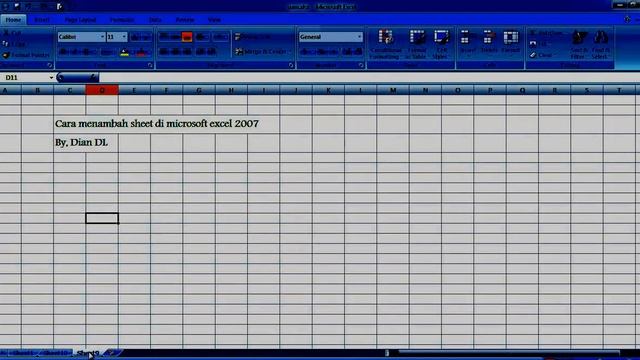Viewport: 640px width, 360px height.
Task: Launch the Alignment group dialog
Action: point(291,65)
